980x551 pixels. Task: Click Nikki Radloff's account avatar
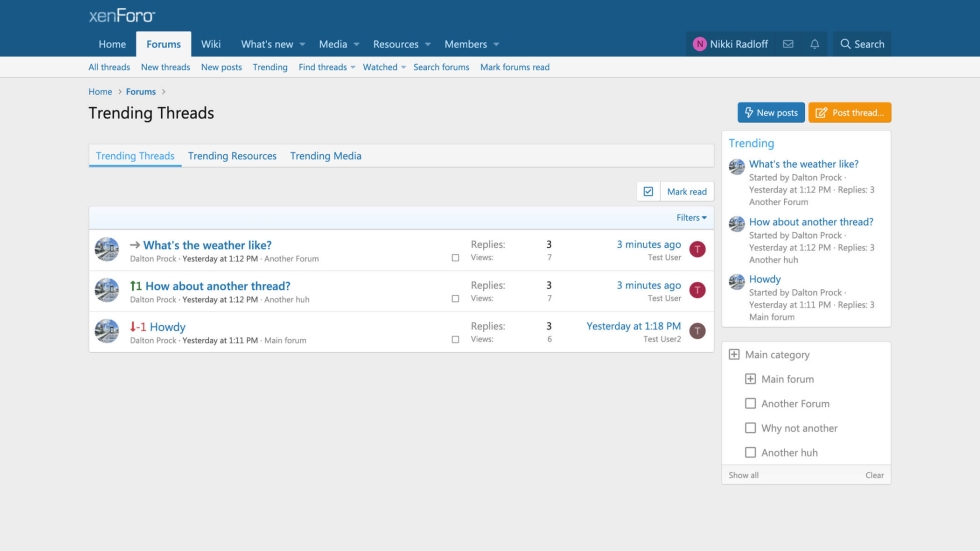[x=700, y=44]
